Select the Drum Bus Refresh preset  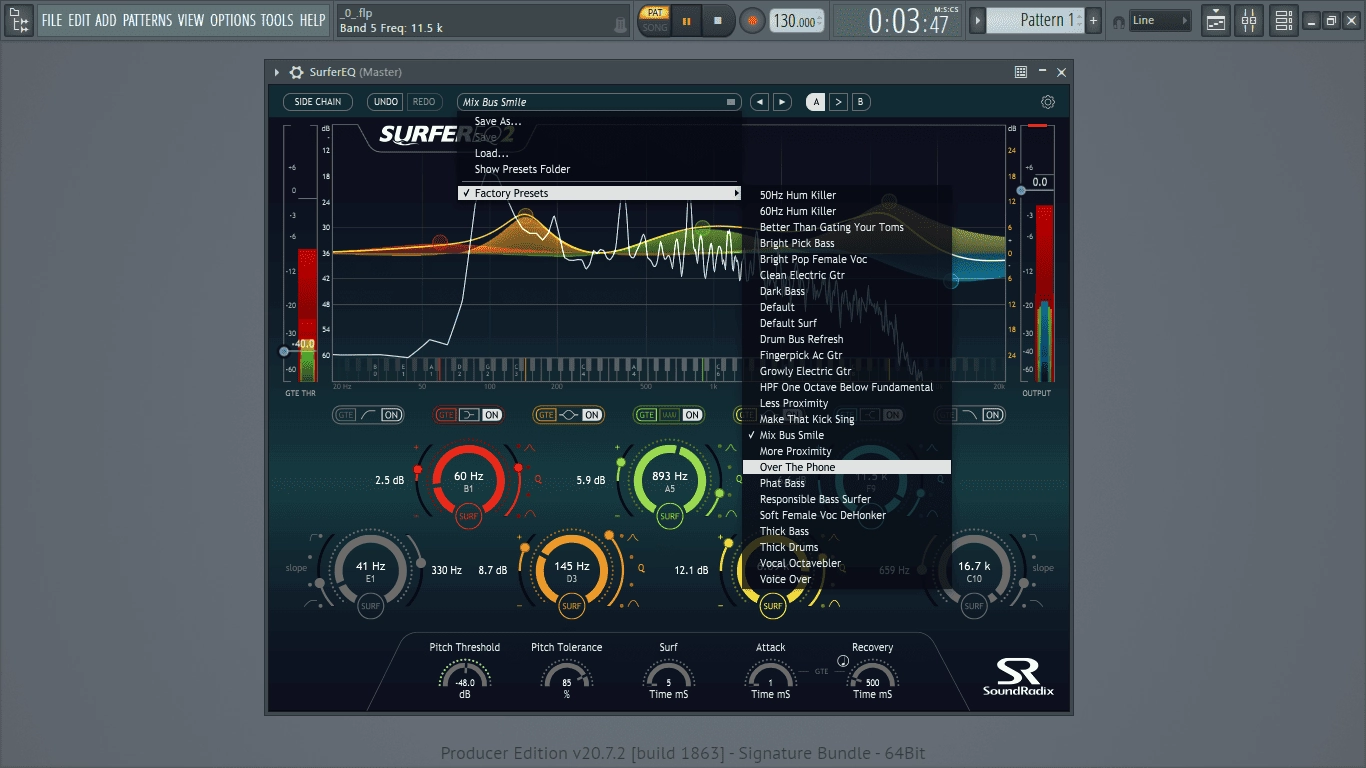(847, 339)
